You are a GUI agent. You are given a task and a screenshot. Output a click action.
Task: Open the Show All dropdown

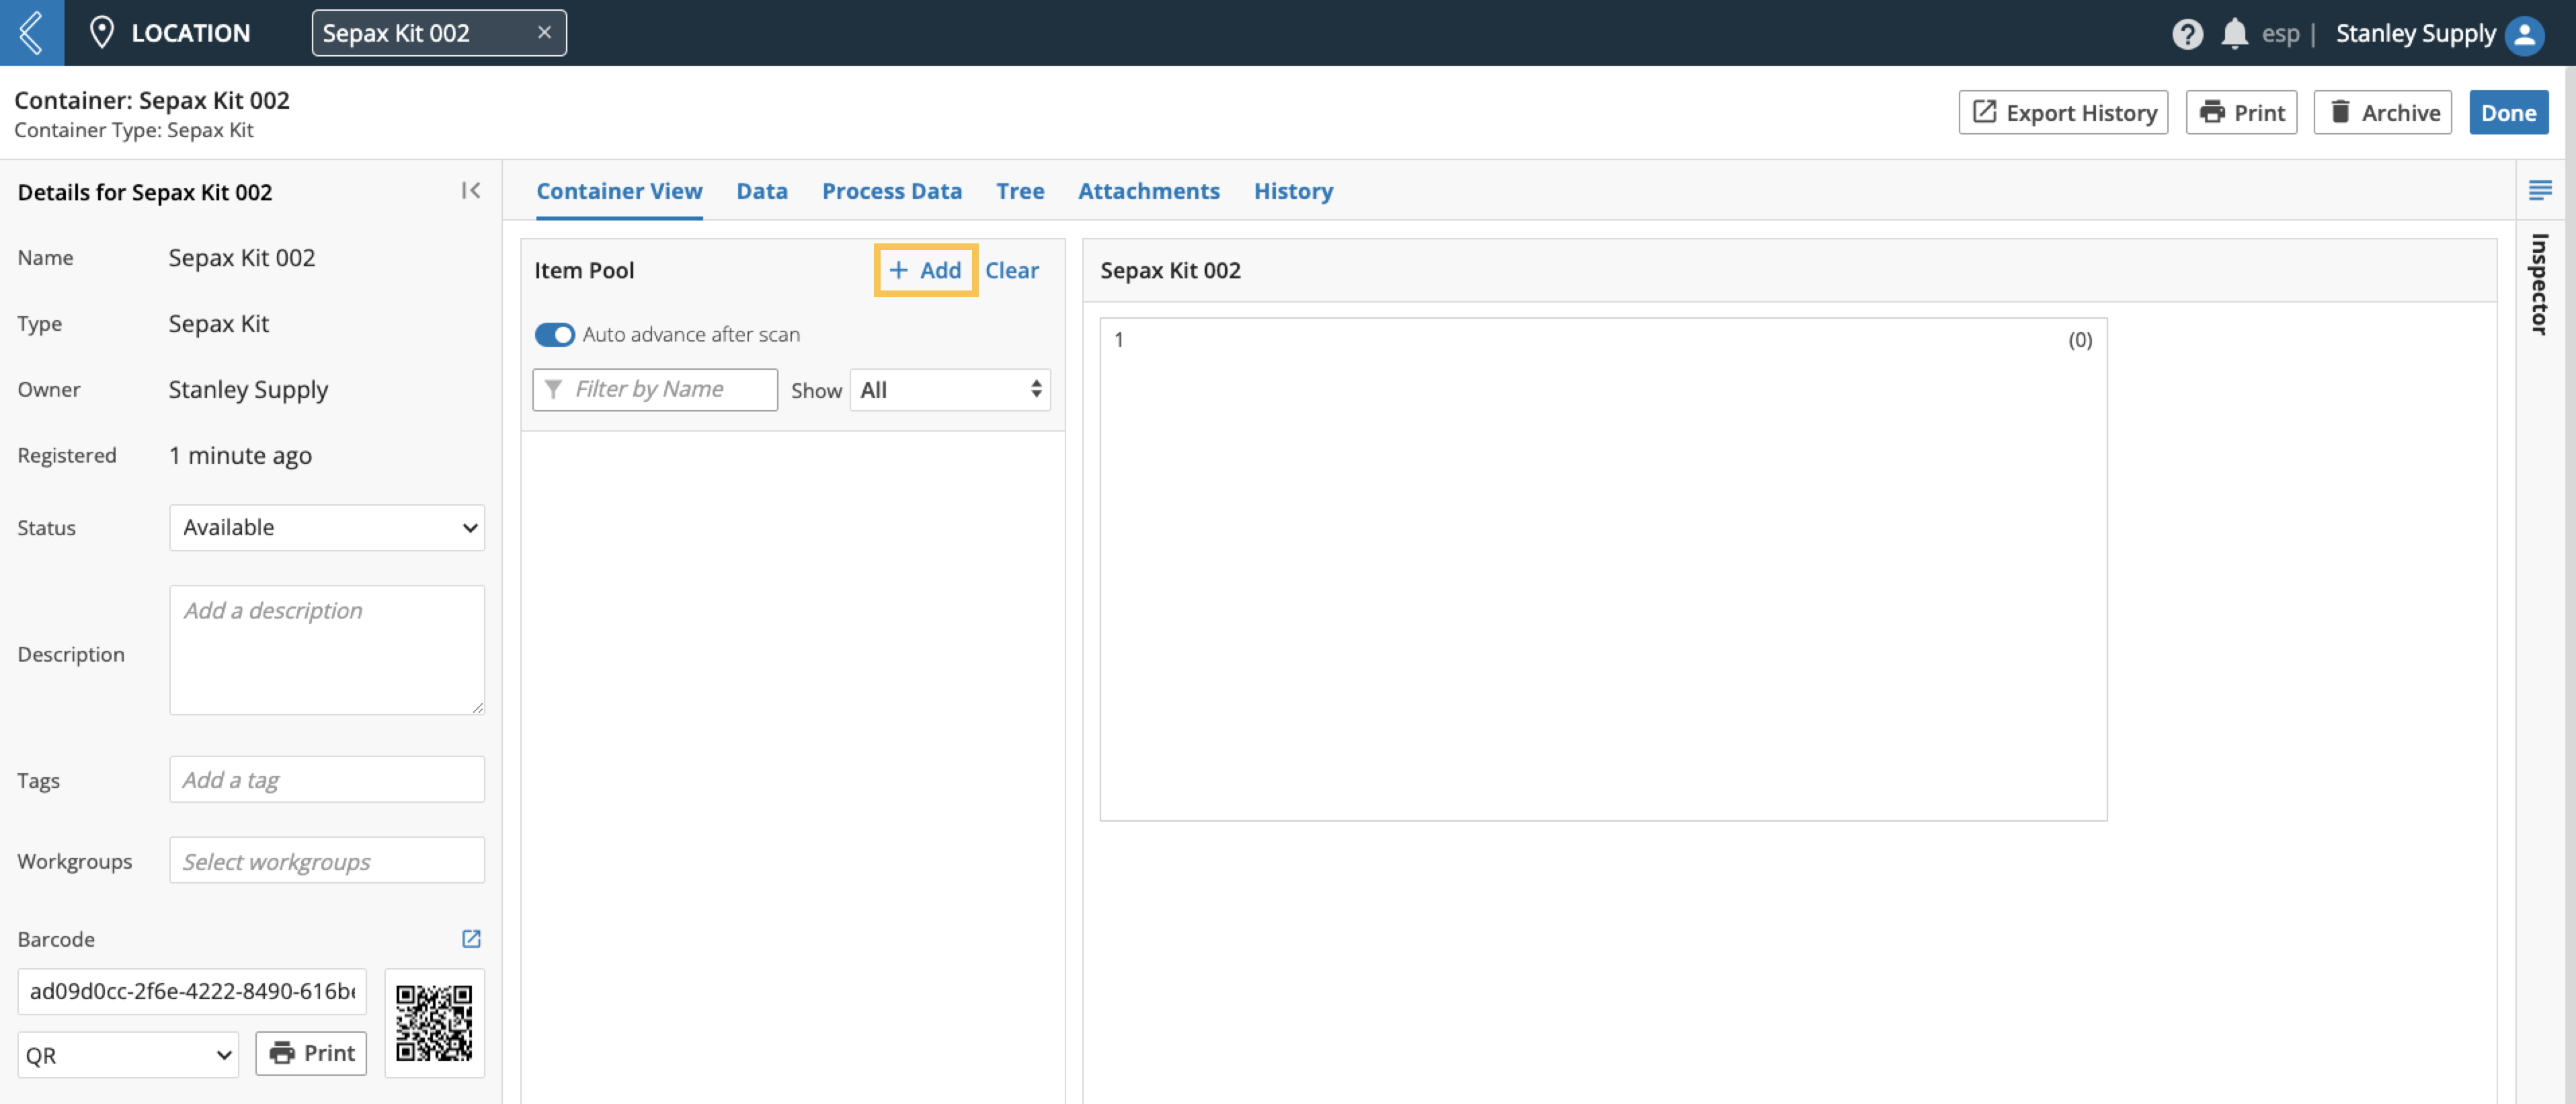click(950, 390)
